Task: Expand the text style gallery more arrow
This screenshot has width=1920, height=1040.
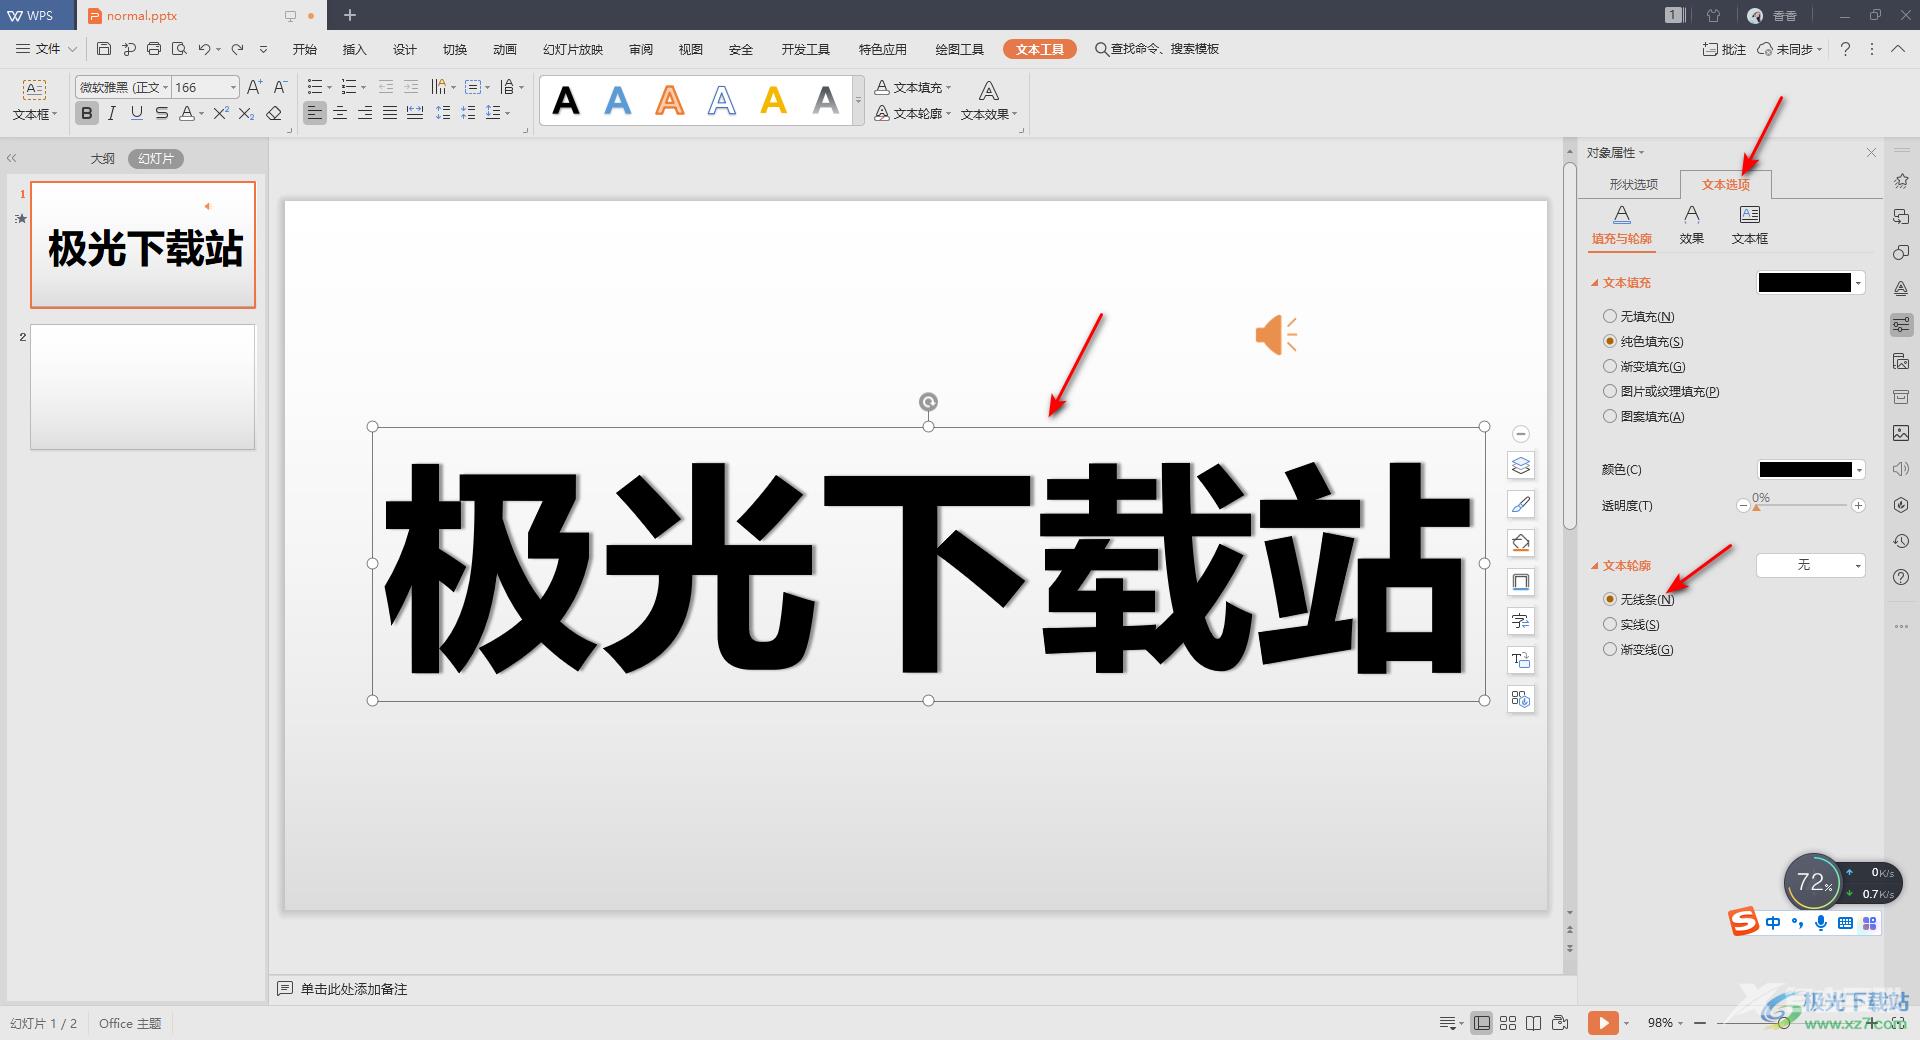Action: [858, 100]
